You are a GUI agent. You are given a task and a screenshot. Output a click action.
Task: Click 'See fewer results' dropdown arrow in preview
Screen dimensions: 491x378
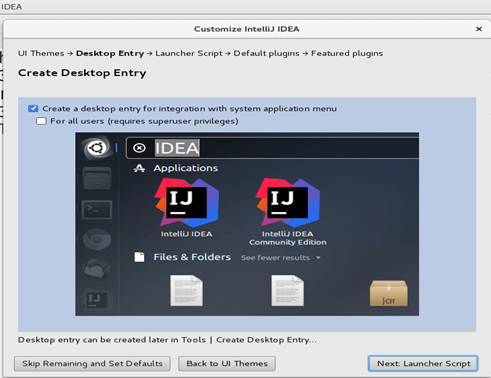point(318,258)
